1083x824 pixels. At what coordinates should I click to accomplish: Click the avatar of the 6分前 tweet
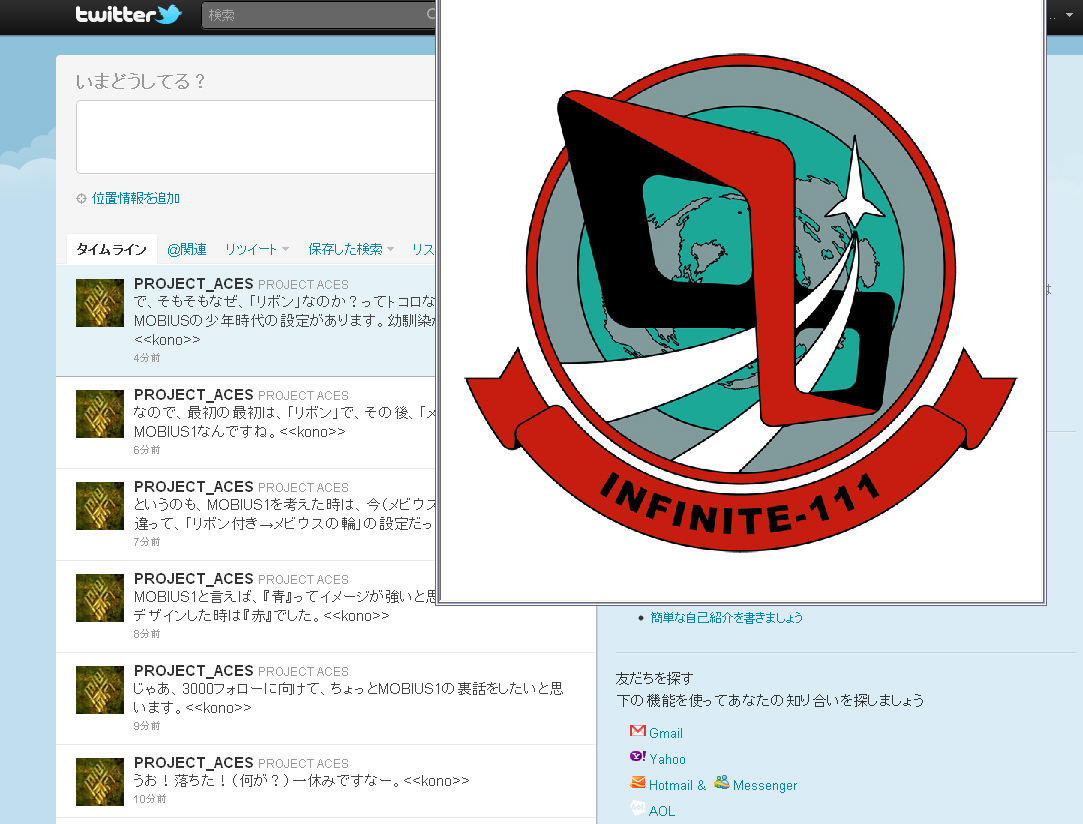pyautogui.click(x=99, y=414)
